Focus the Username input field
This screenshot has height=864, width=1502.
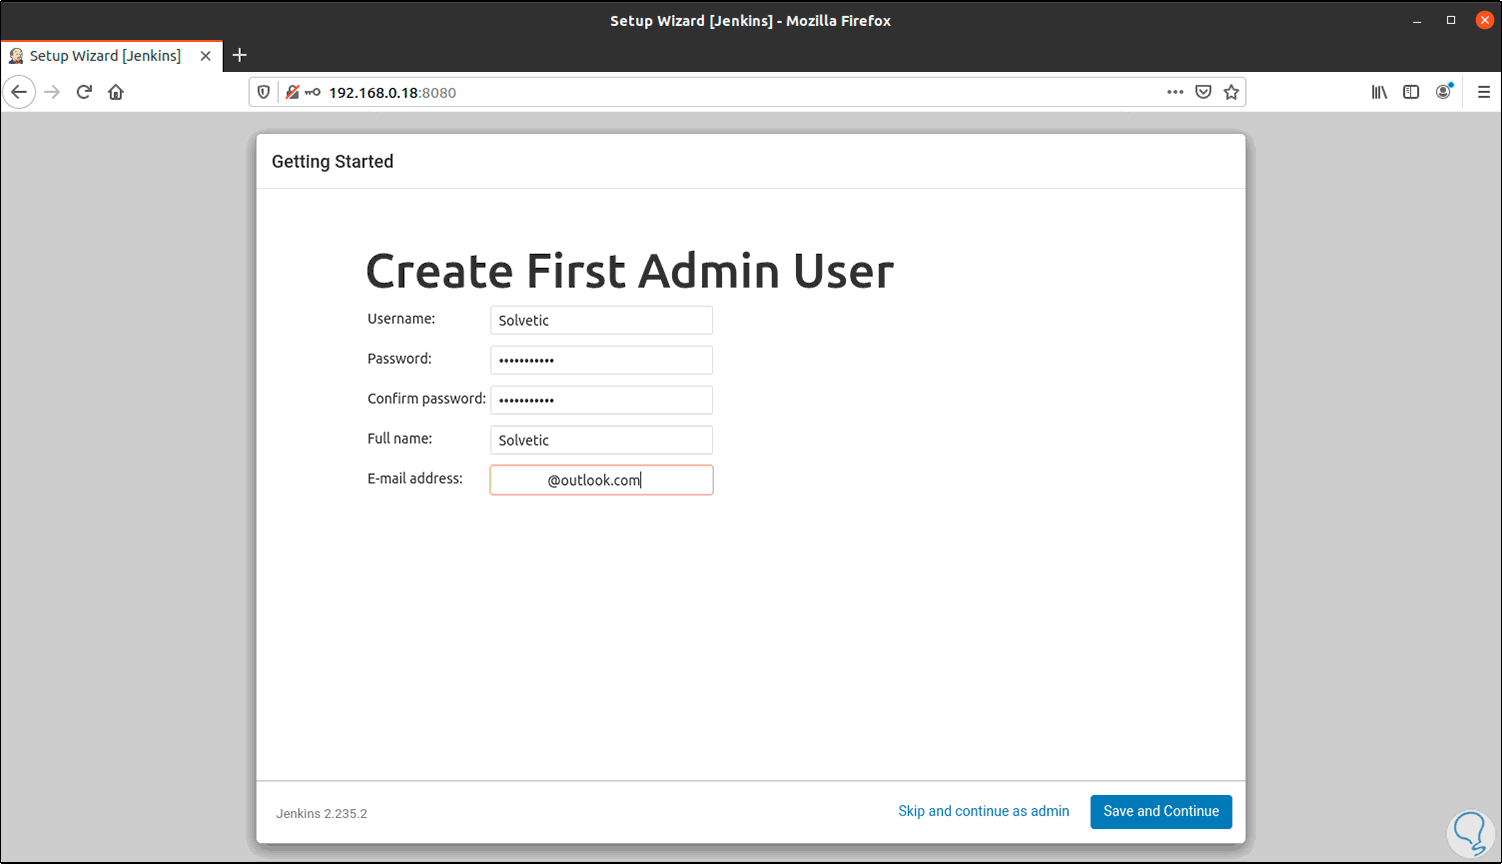pos(601,320)
